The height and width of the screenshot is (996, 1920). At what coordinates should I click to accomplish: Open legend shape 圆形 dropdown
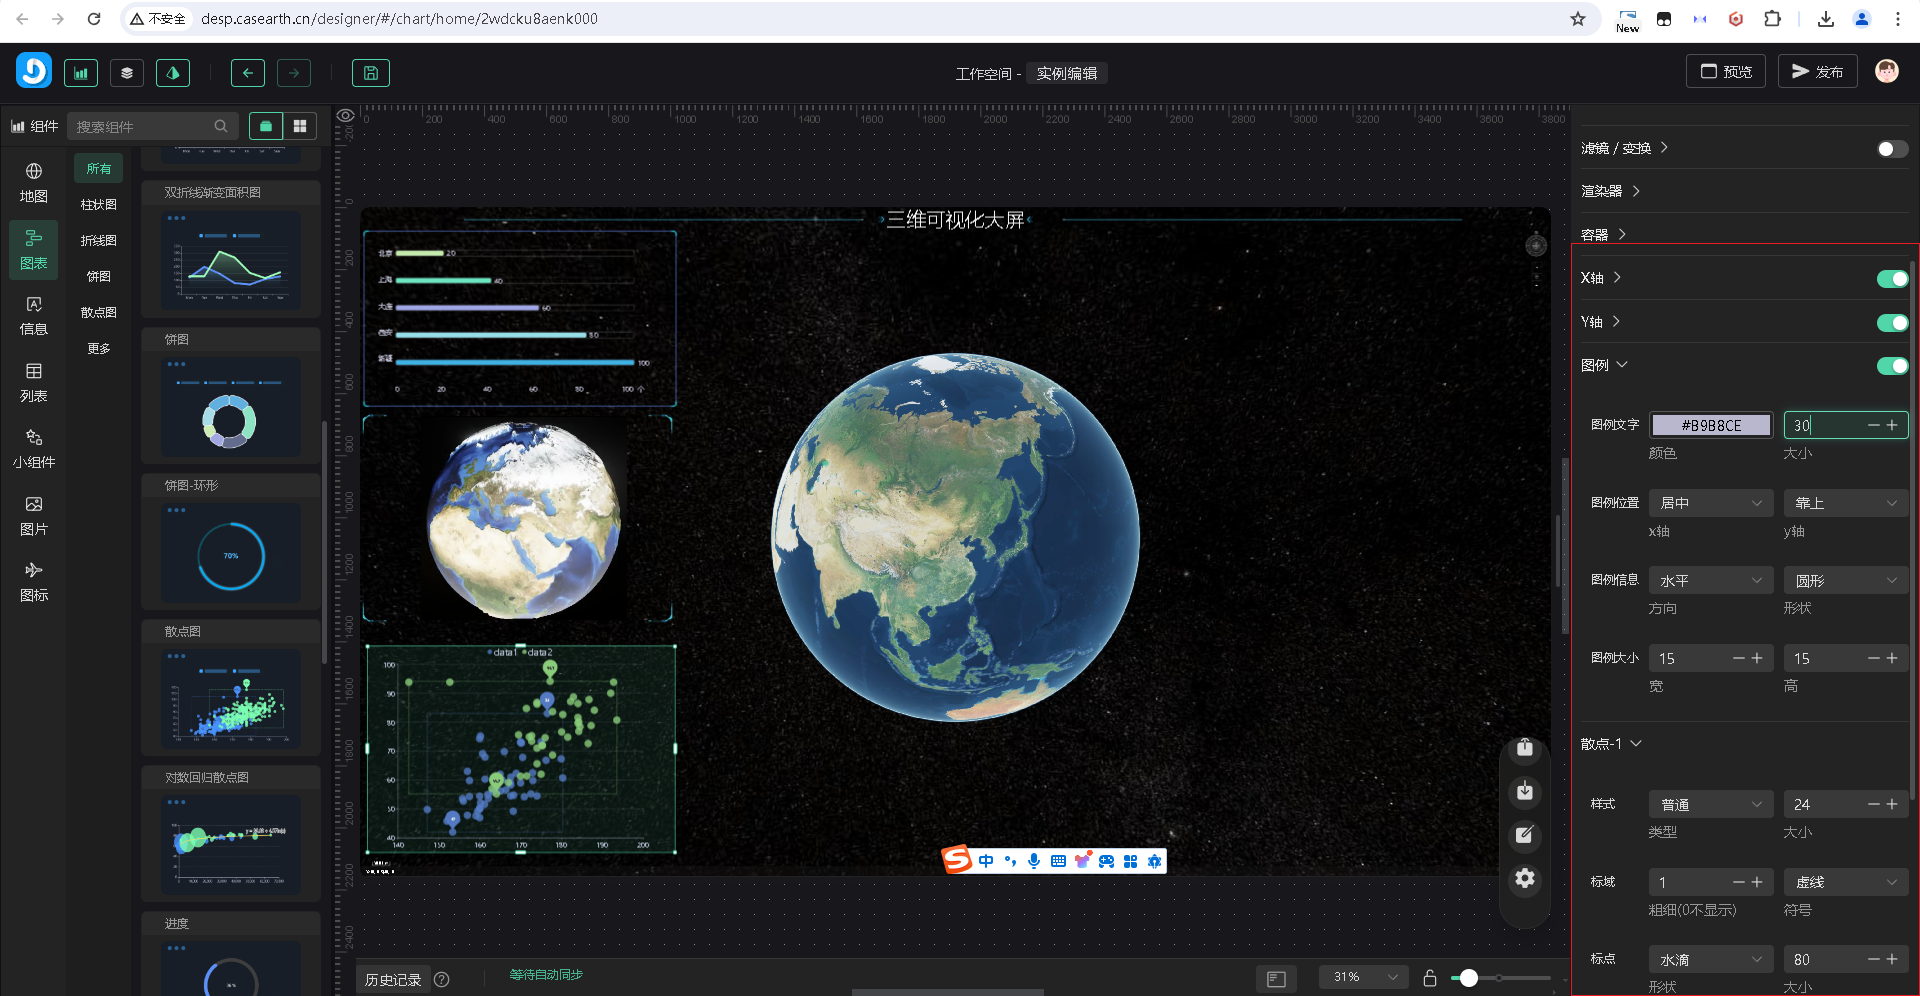(x=1845, y=581)
